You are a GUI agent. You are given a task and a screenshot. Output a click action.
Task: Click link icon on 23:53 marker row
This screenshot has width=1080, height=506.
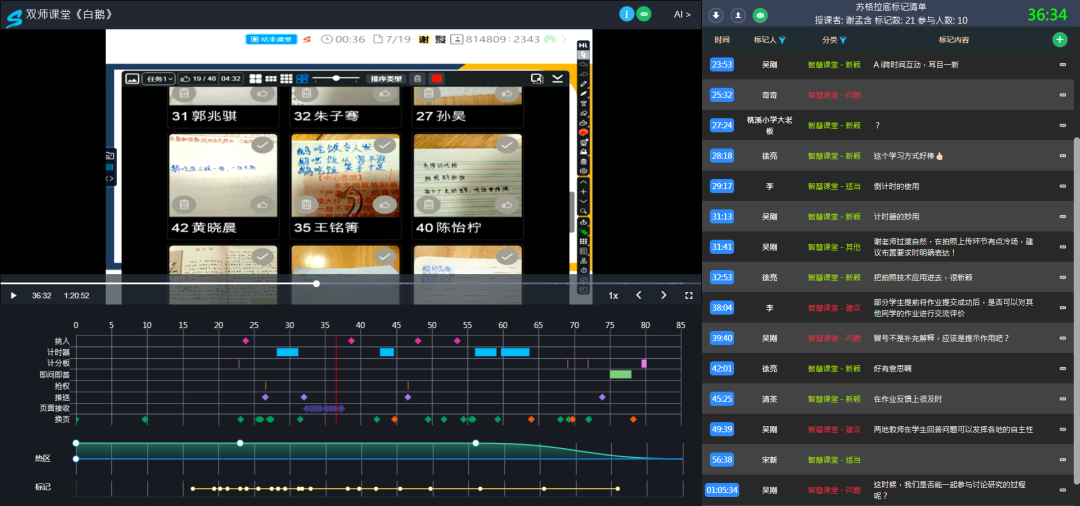coord(1063,64)
